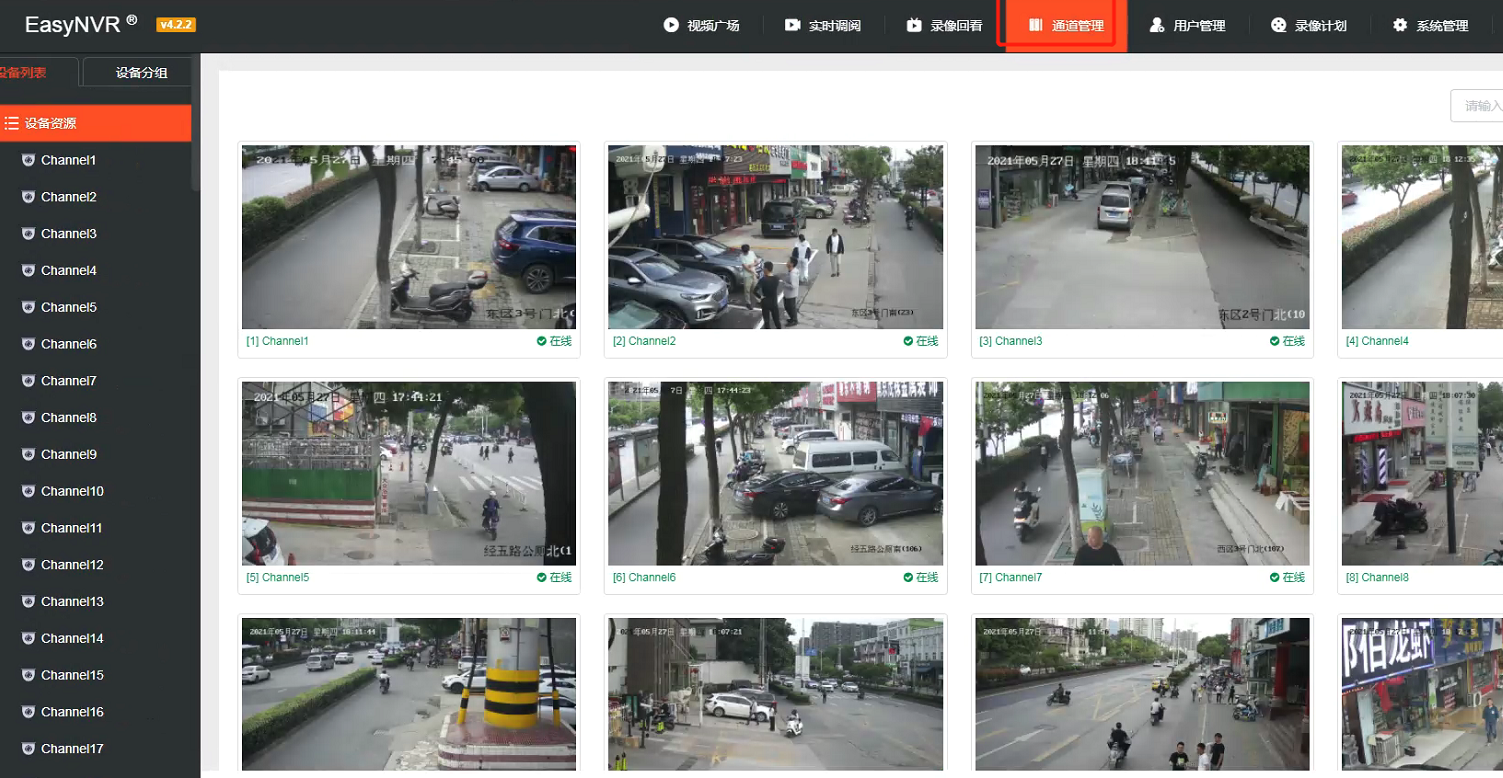Viewport: 1503px width, 778px height.
Task: Focus the 请输入 search input field
Action: tap(1477, 106)
